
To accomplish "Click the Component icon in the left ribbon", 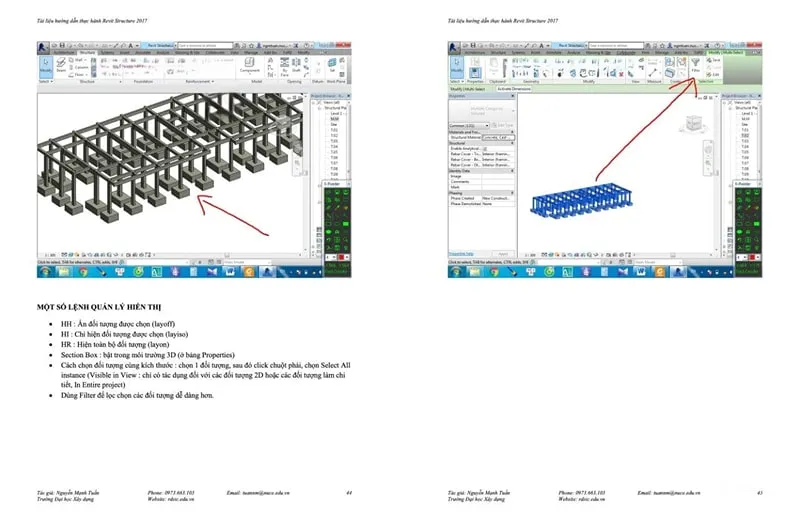I will pos(251,66).
